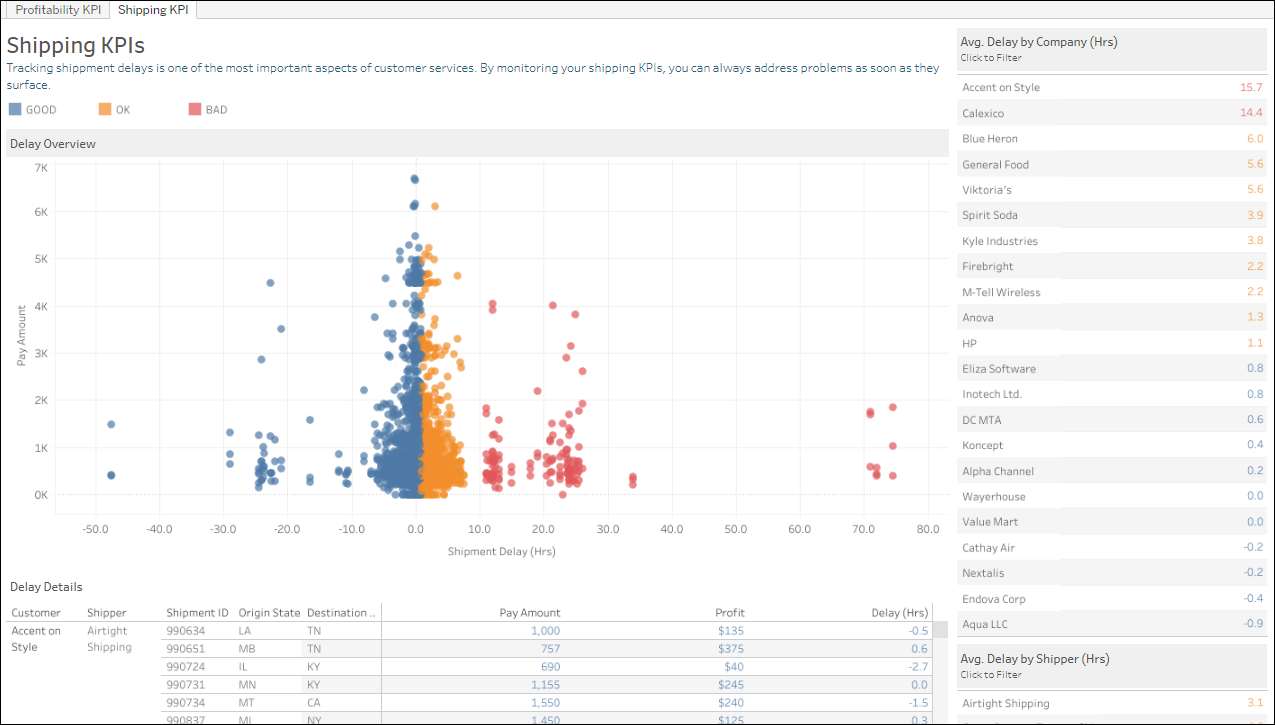This screenshot has height=725, width=1275.
Task: Filter by Airtight Shipping shipper
Action: click(x=1112, y=703)
